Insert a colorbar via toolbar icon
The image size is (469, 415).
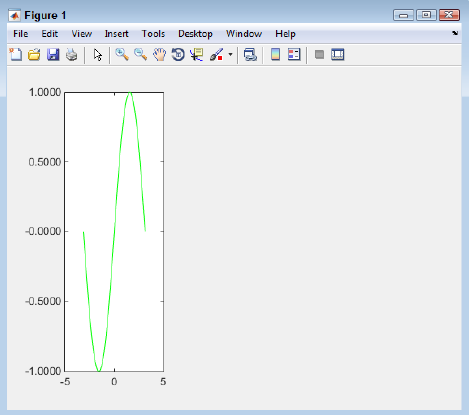coord(275,54)
